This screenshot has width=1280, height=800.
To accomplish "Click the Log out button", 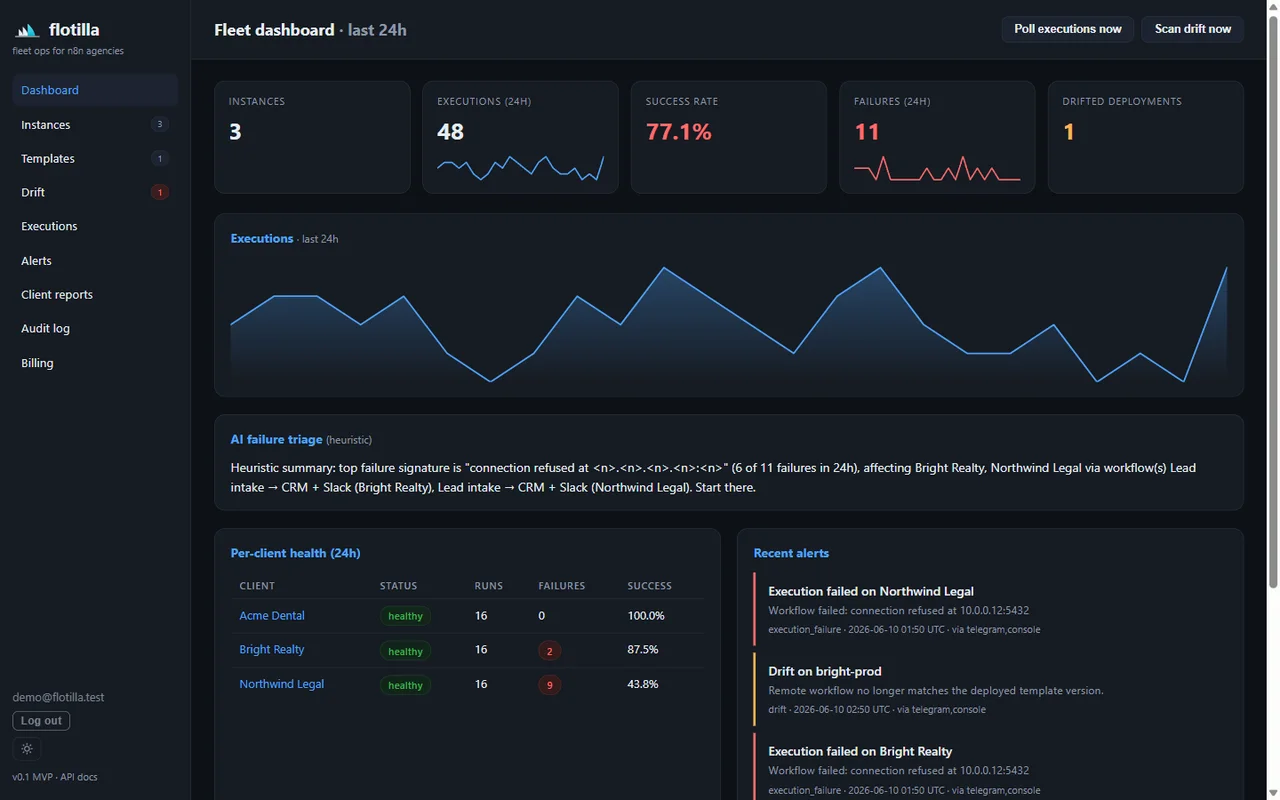I will click(41, 721).
